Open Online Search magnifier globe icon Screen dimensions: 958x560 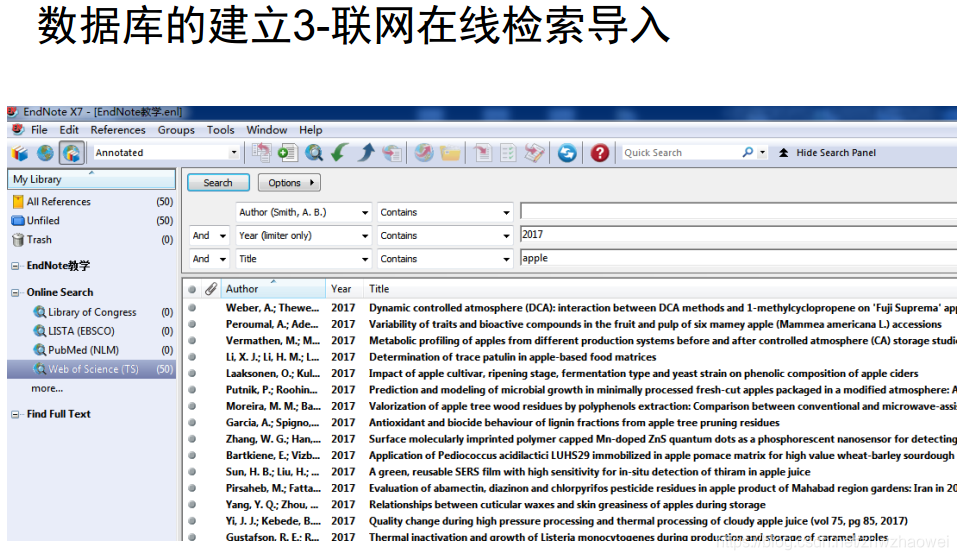(x=314, y=153)
